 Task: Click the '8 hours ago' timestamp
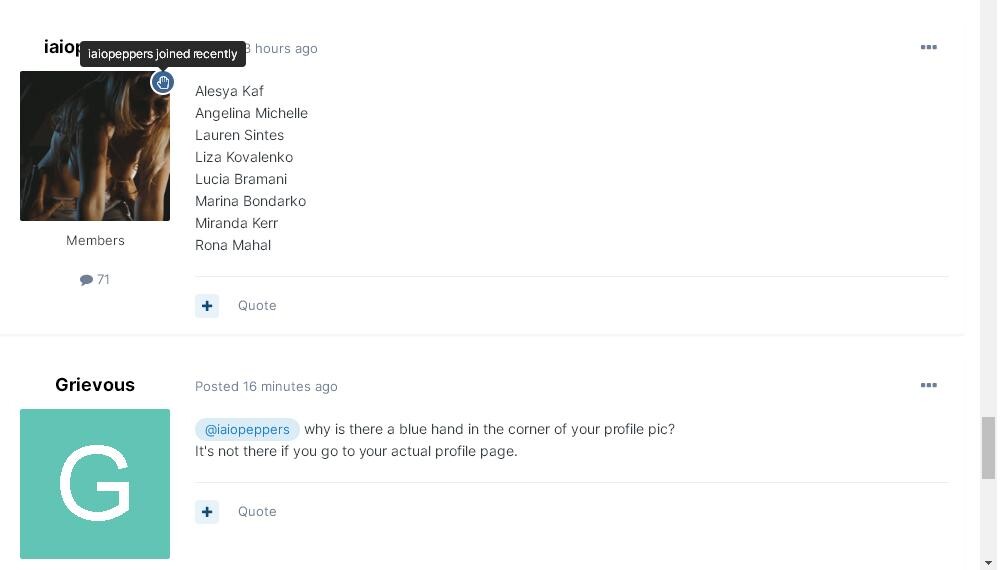coord(281,48)
